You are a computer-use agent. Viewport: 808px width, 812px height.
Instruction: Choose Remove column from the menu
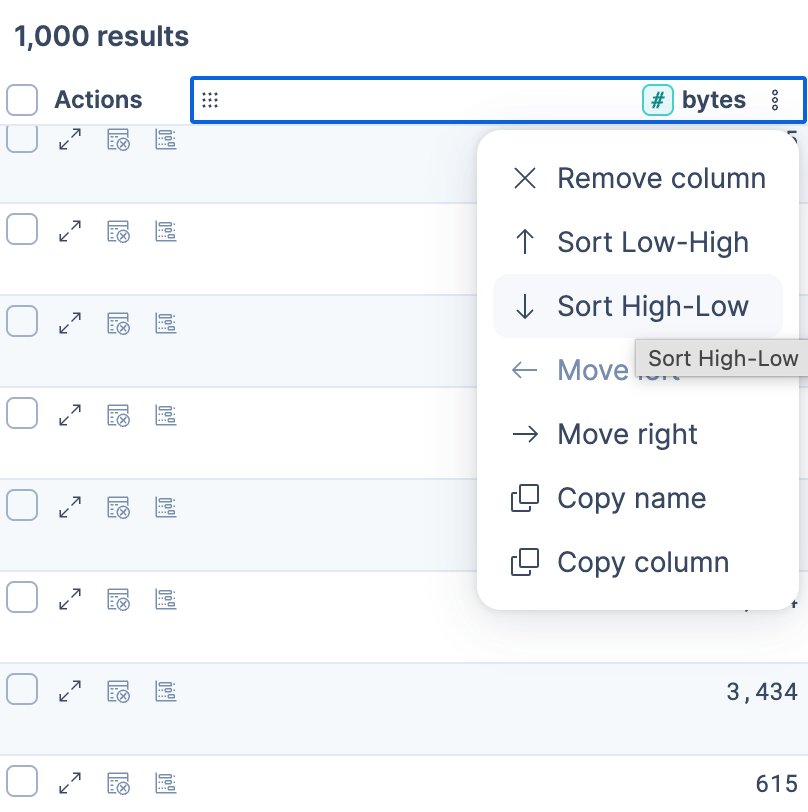tap(638, 179)
